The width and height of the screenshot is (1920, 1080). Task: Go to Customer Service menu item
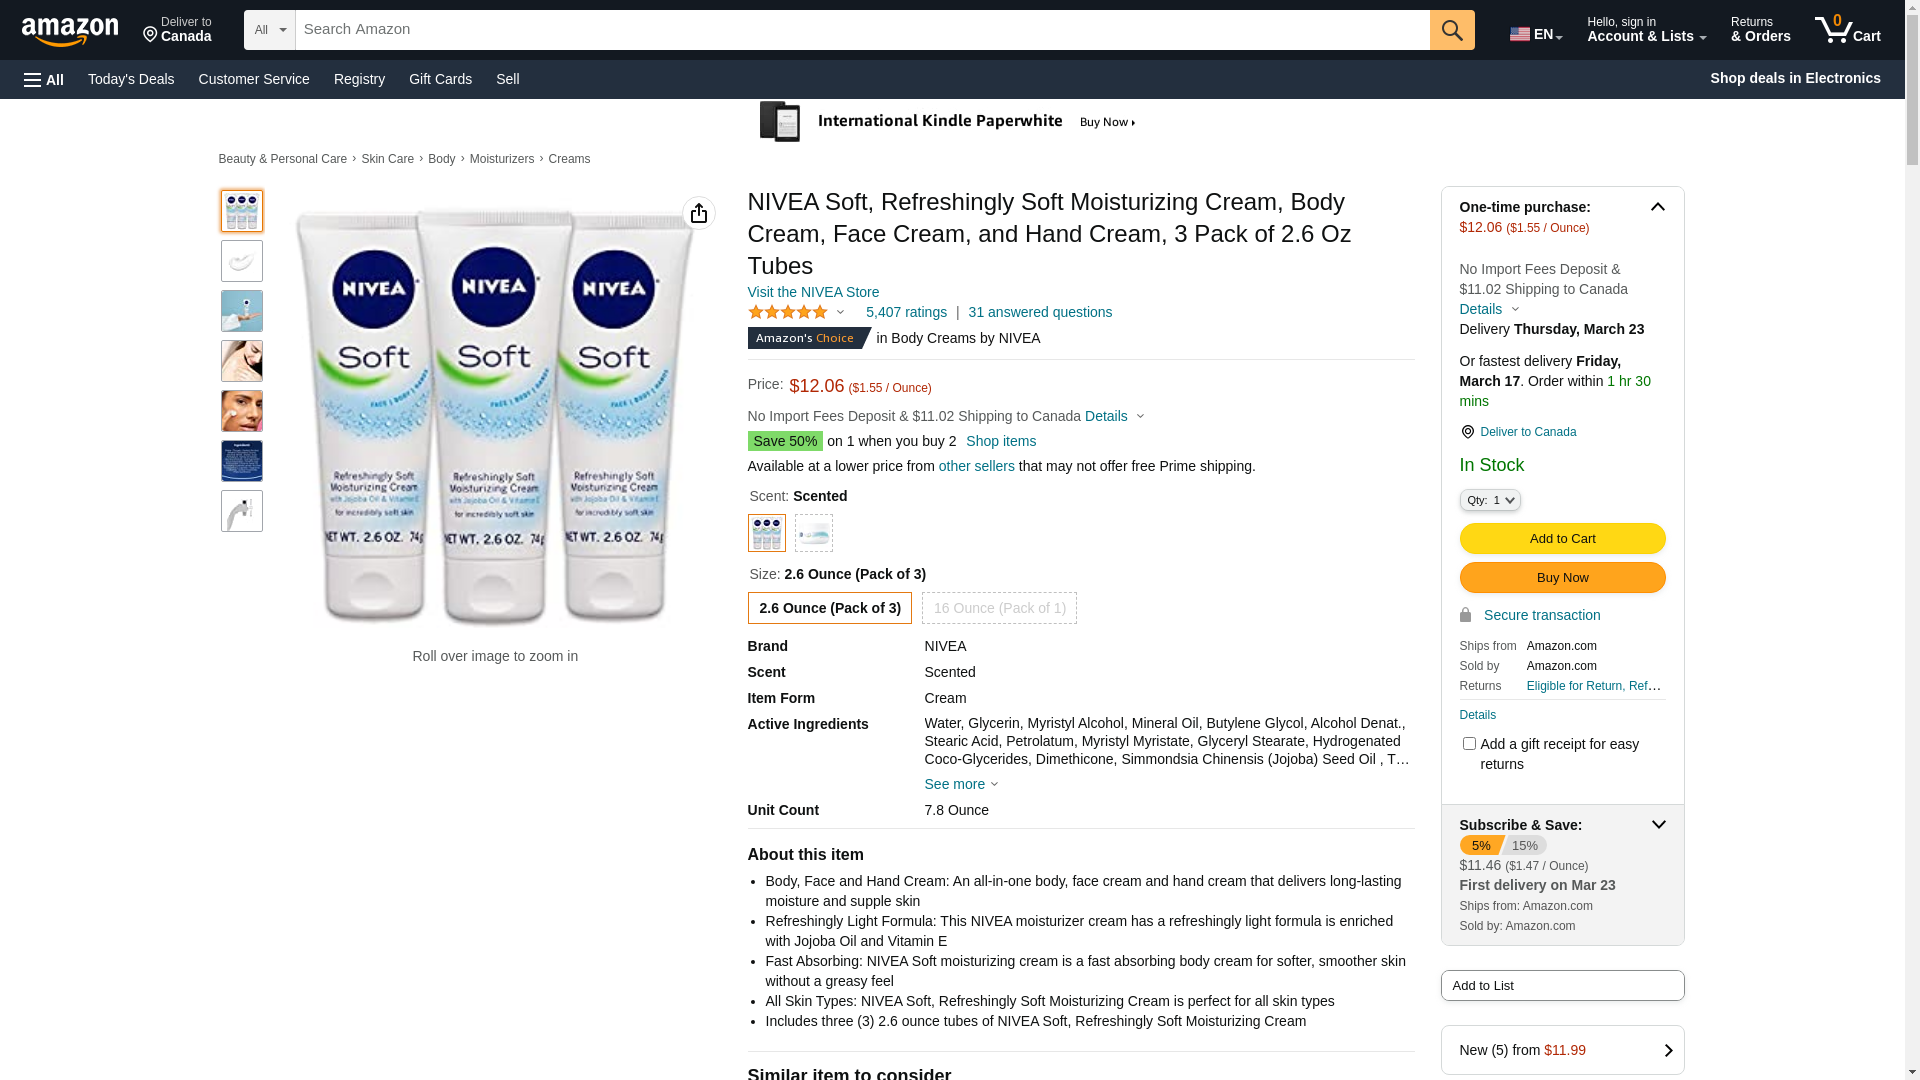[254, 79]
